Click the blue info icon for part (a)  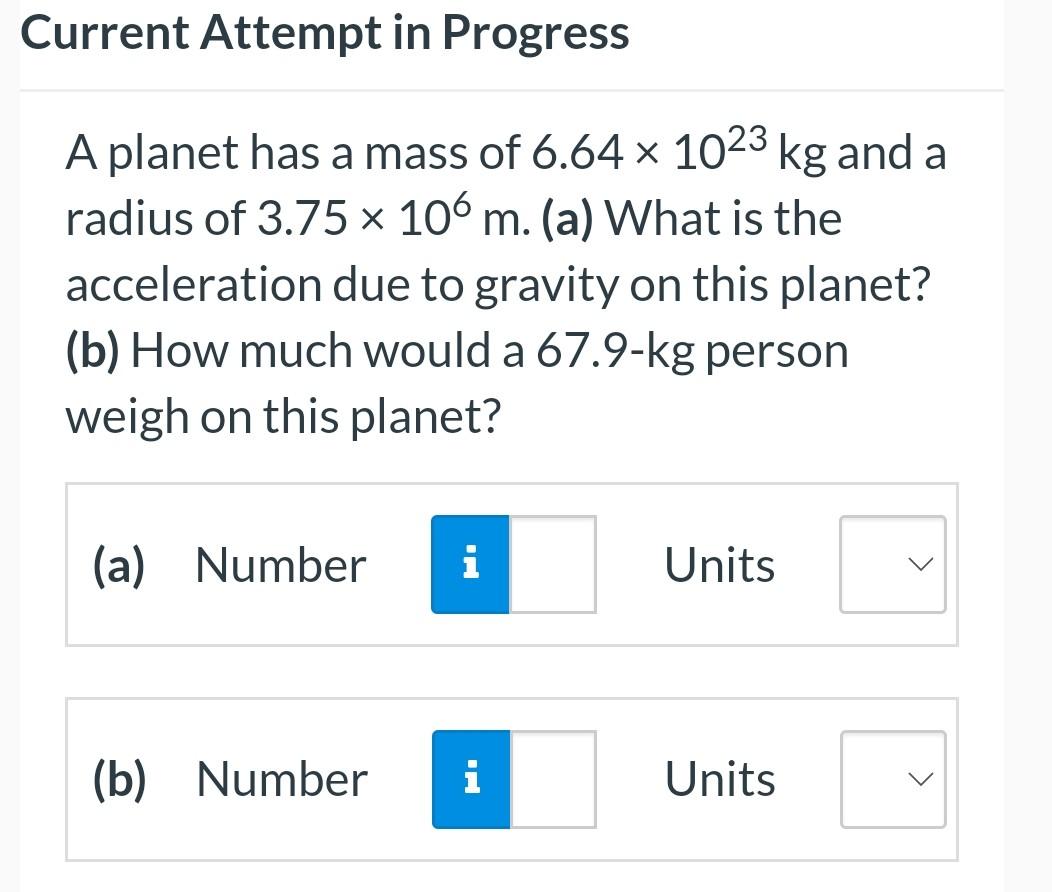(x=470, y=564)
